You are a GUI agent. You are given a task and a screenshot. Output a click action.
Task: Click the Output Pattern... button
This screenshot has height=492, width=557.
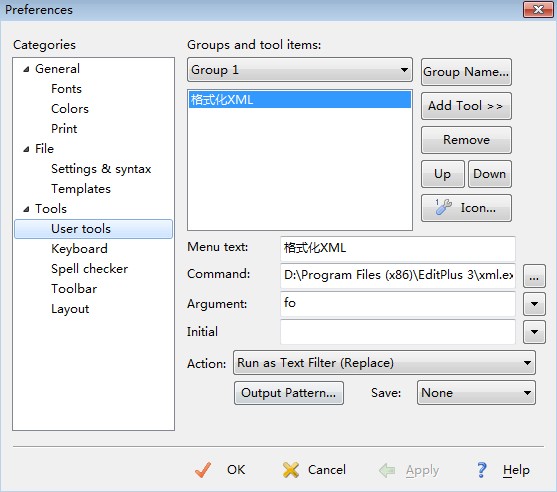point(288,393)
